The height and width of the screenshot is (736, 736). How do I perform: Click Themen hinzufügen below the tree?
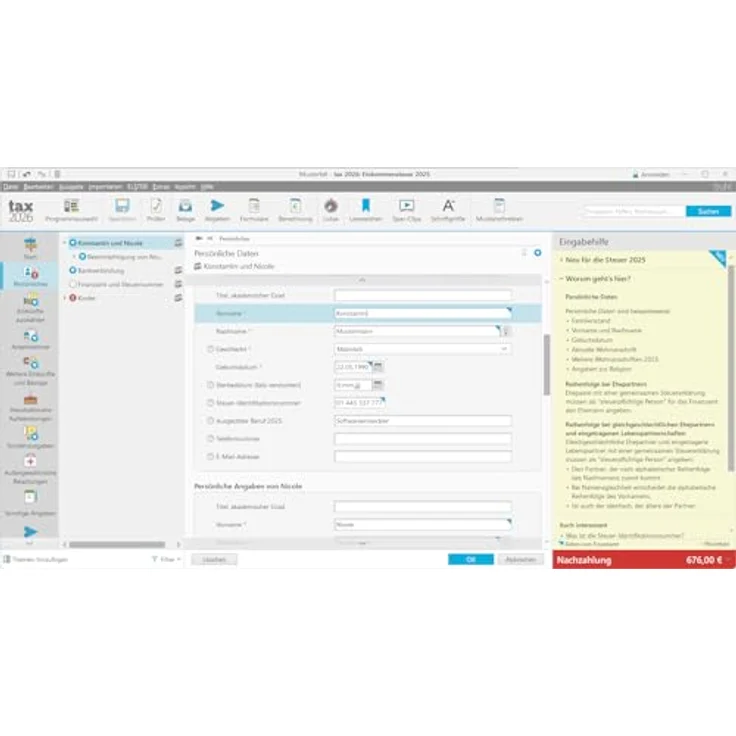36,560
